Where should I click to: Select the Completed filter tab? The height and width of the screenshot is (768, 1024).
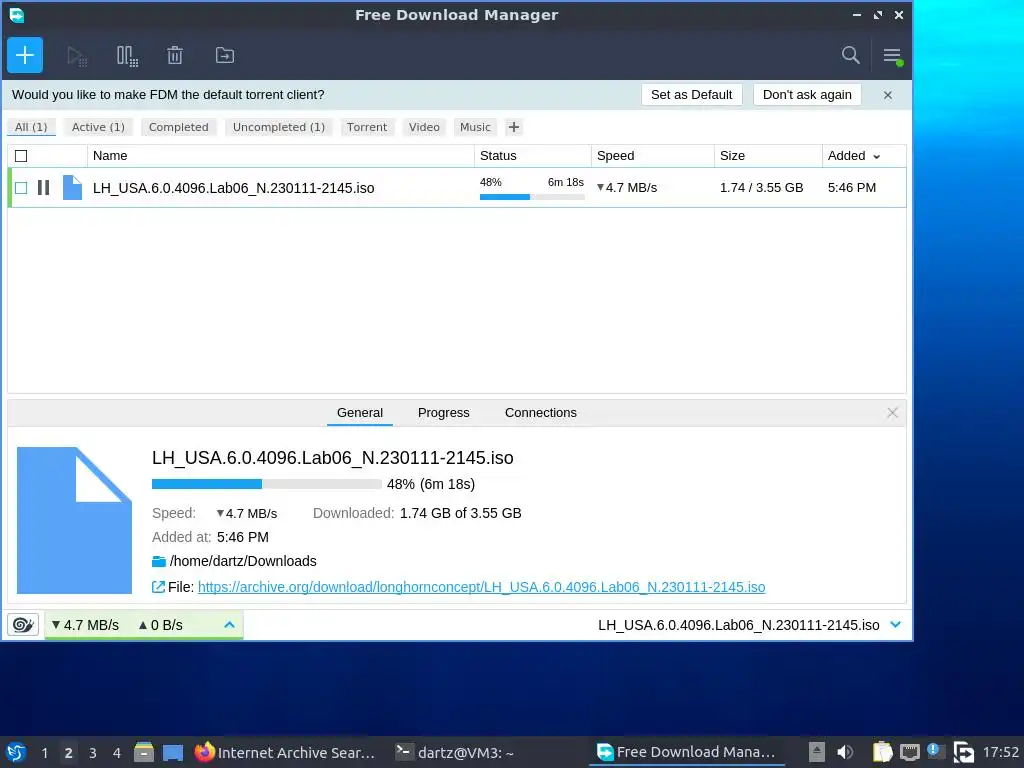[x=178, y=127]
